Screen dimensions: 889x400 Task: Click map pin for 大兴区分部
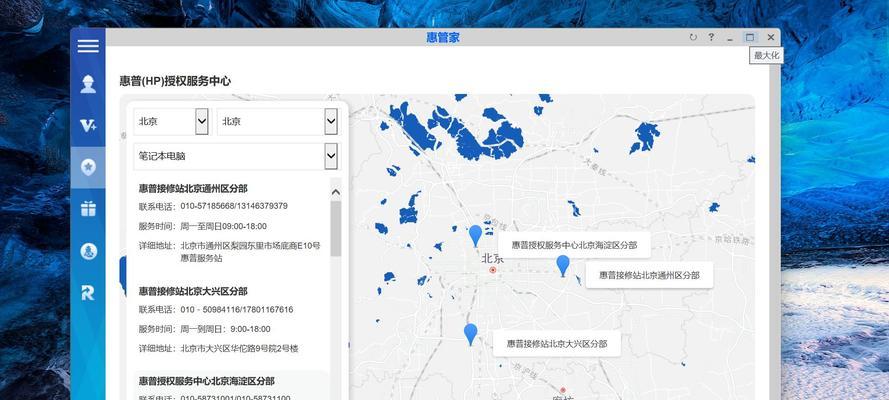(471, 334)
